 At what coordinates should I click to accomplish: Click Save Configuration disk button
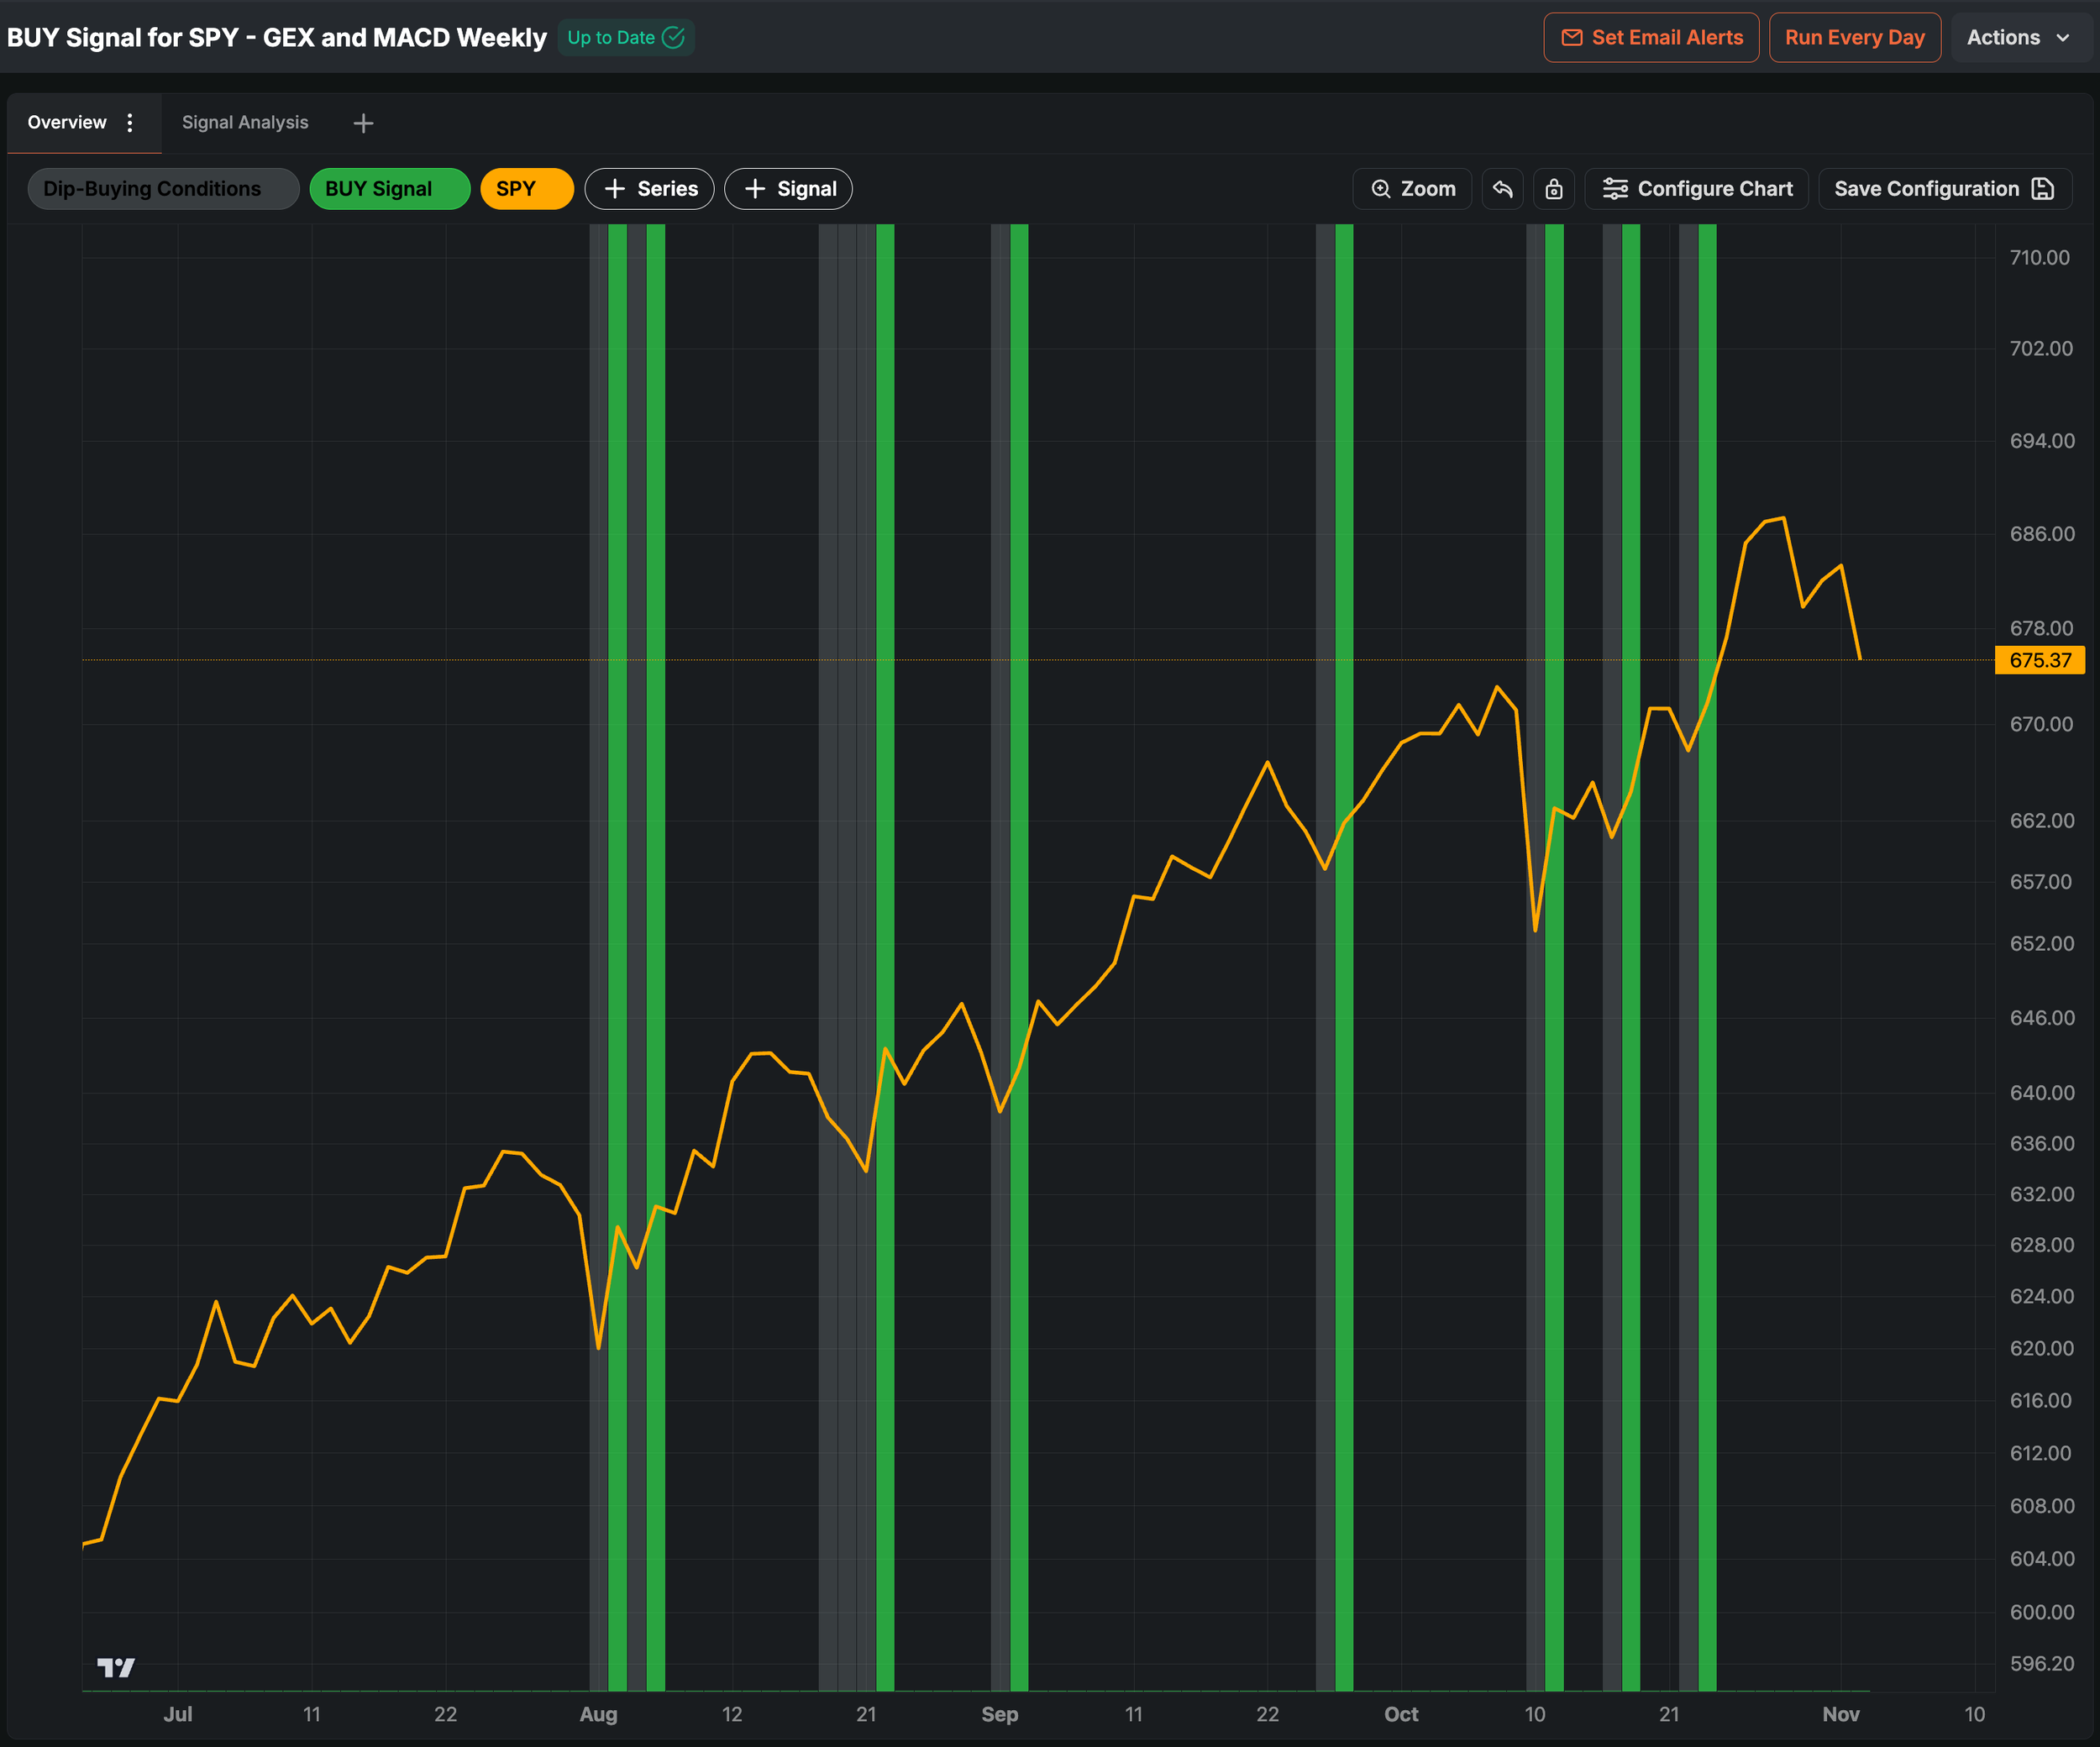tap(1944, 189)
